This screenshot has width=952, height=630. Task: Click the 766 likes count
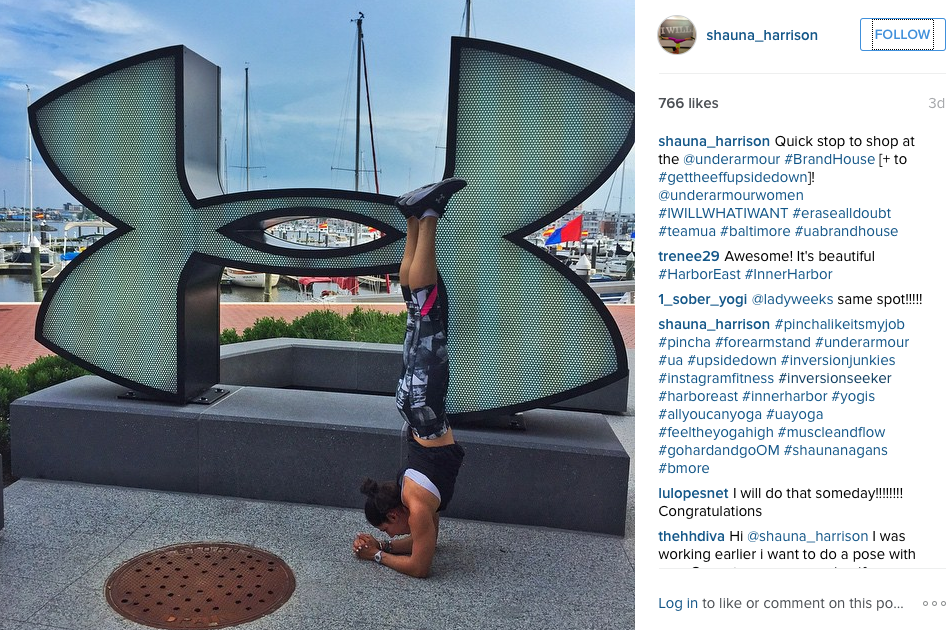(688, 103)
